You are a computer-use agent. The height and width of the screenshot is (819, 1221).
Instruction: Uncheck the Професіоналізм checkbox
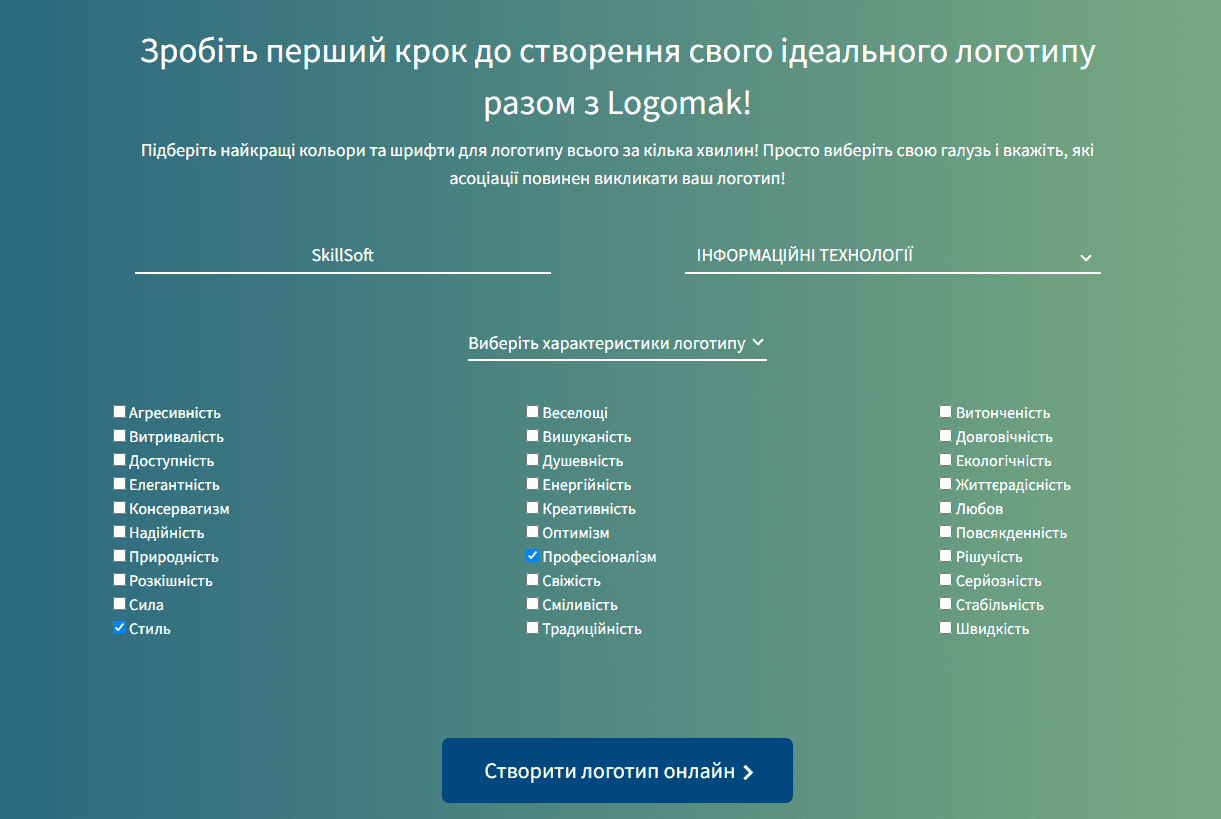532,556
